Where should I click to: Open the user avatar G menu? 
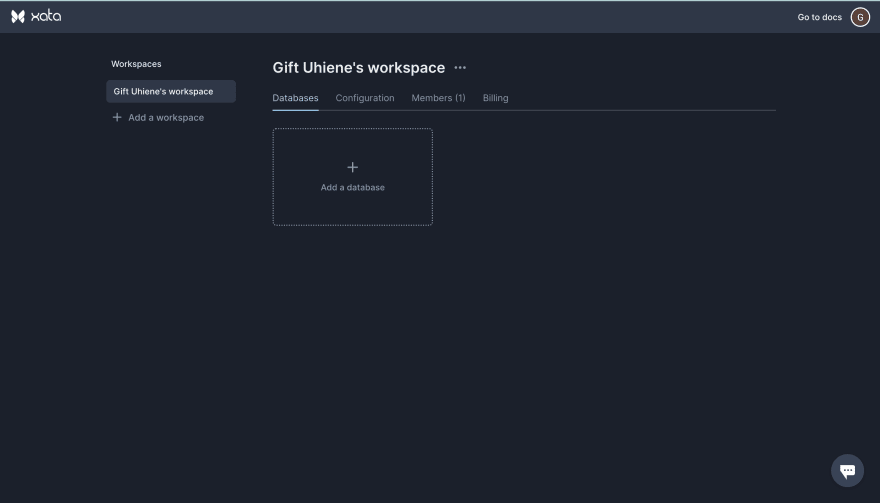(860, 17)
